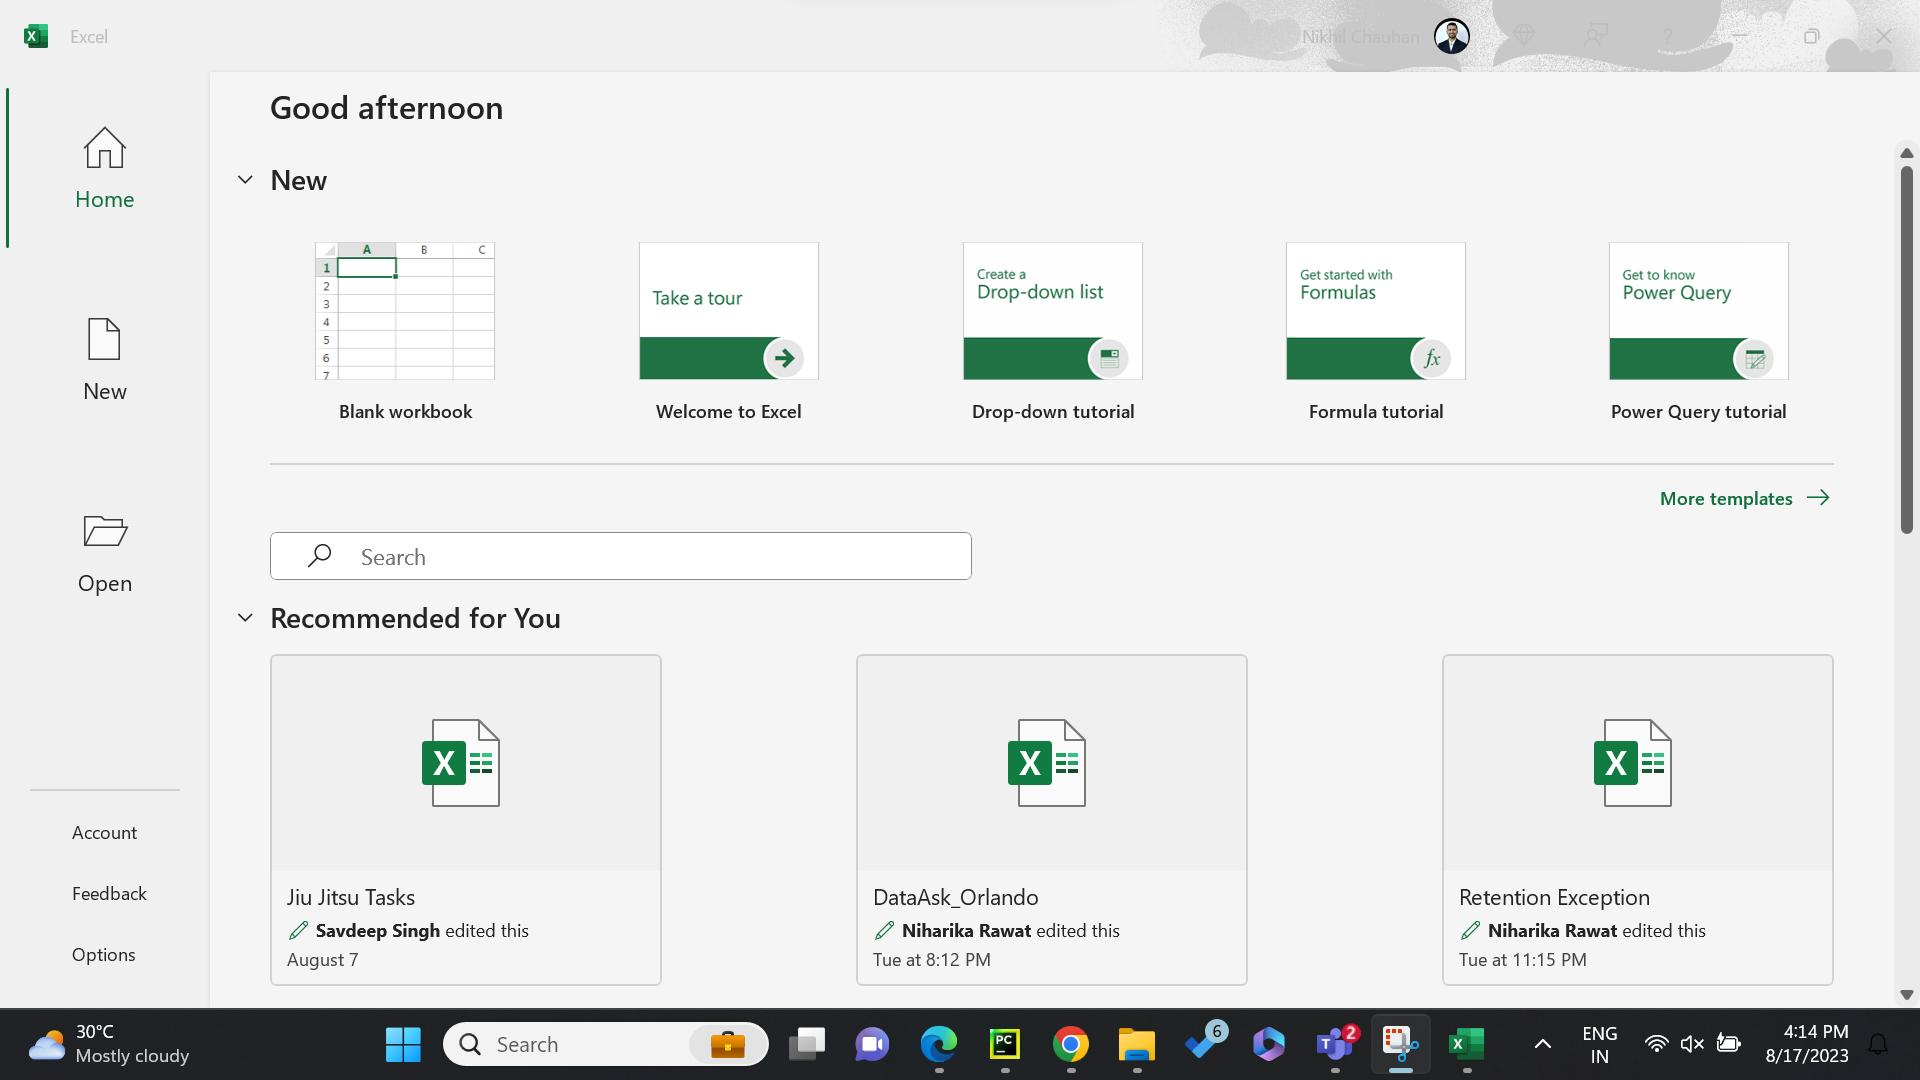Click the Get started with Formulas thumbnail
This screenshot has width=1920, height=1080.
(x=1375, y=311)
